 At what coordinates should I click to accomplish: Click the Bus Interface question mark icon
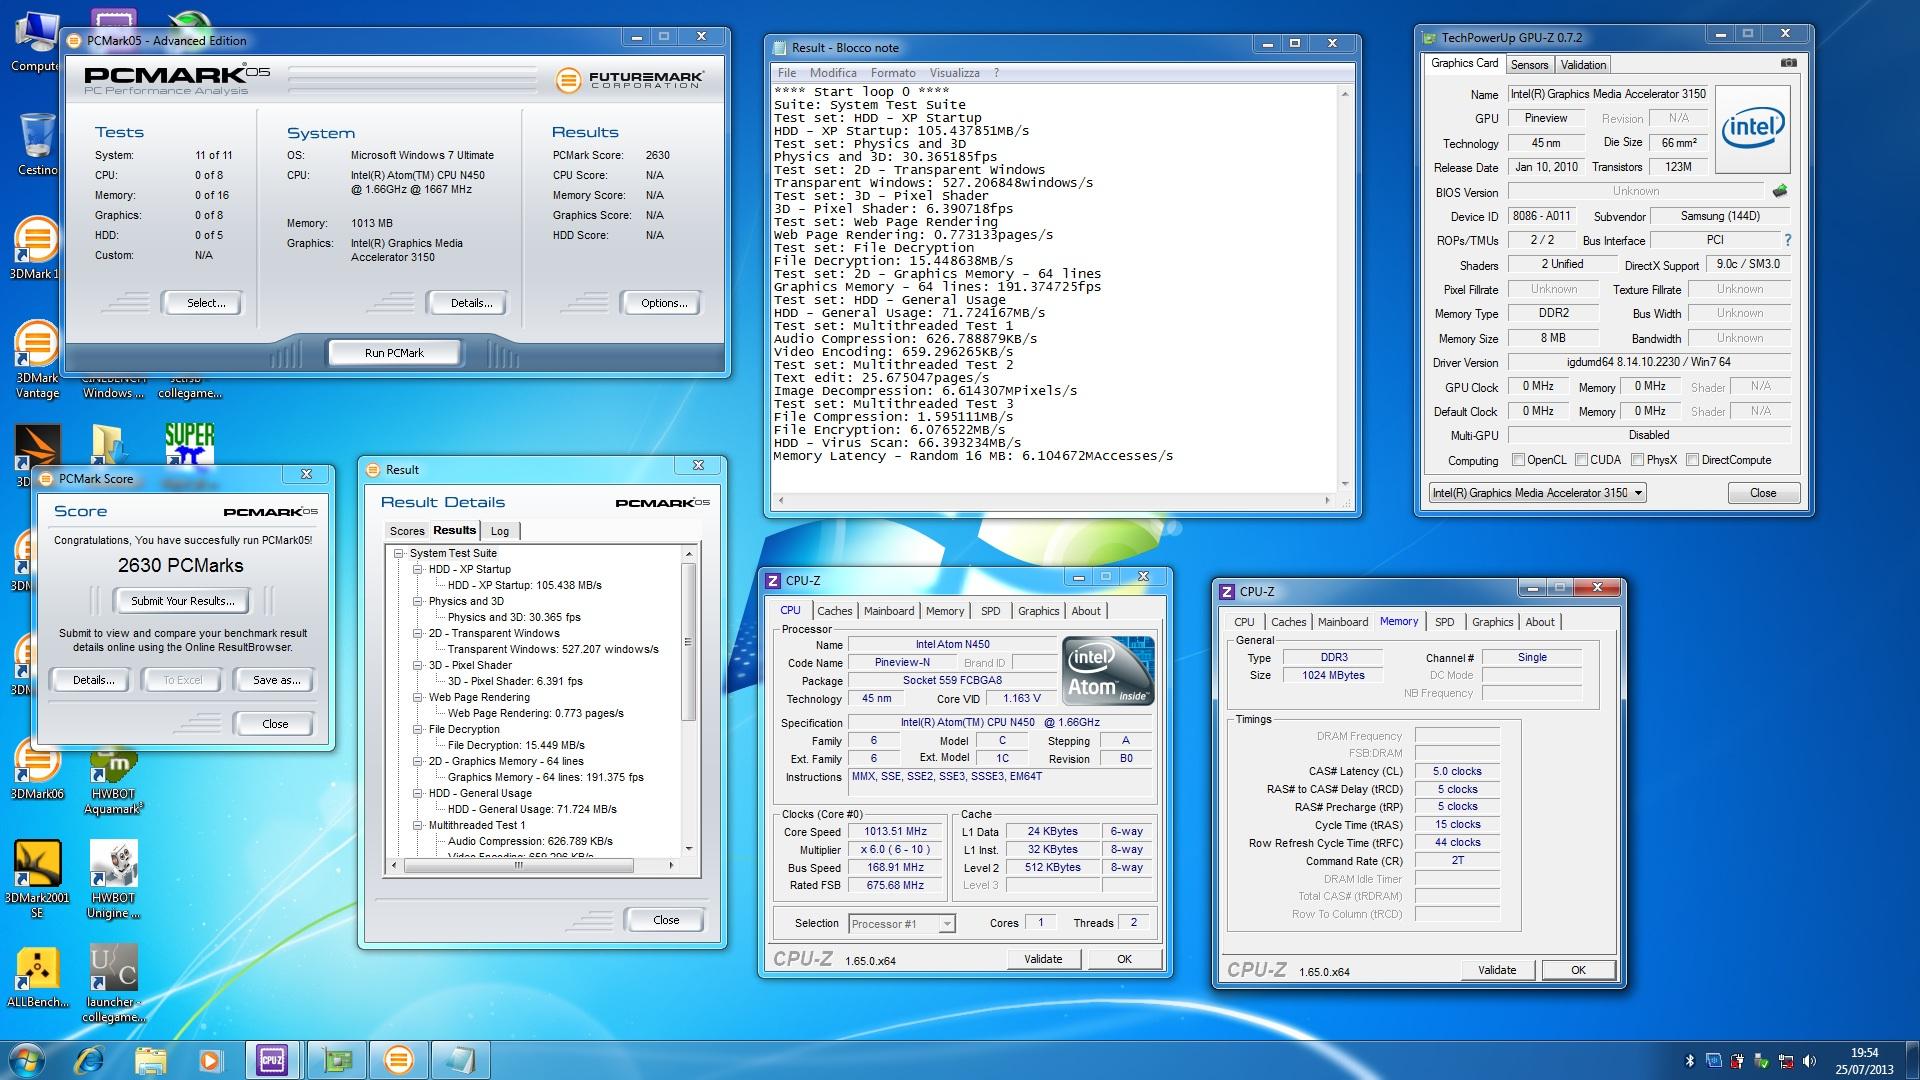(x=1788, y=240)
